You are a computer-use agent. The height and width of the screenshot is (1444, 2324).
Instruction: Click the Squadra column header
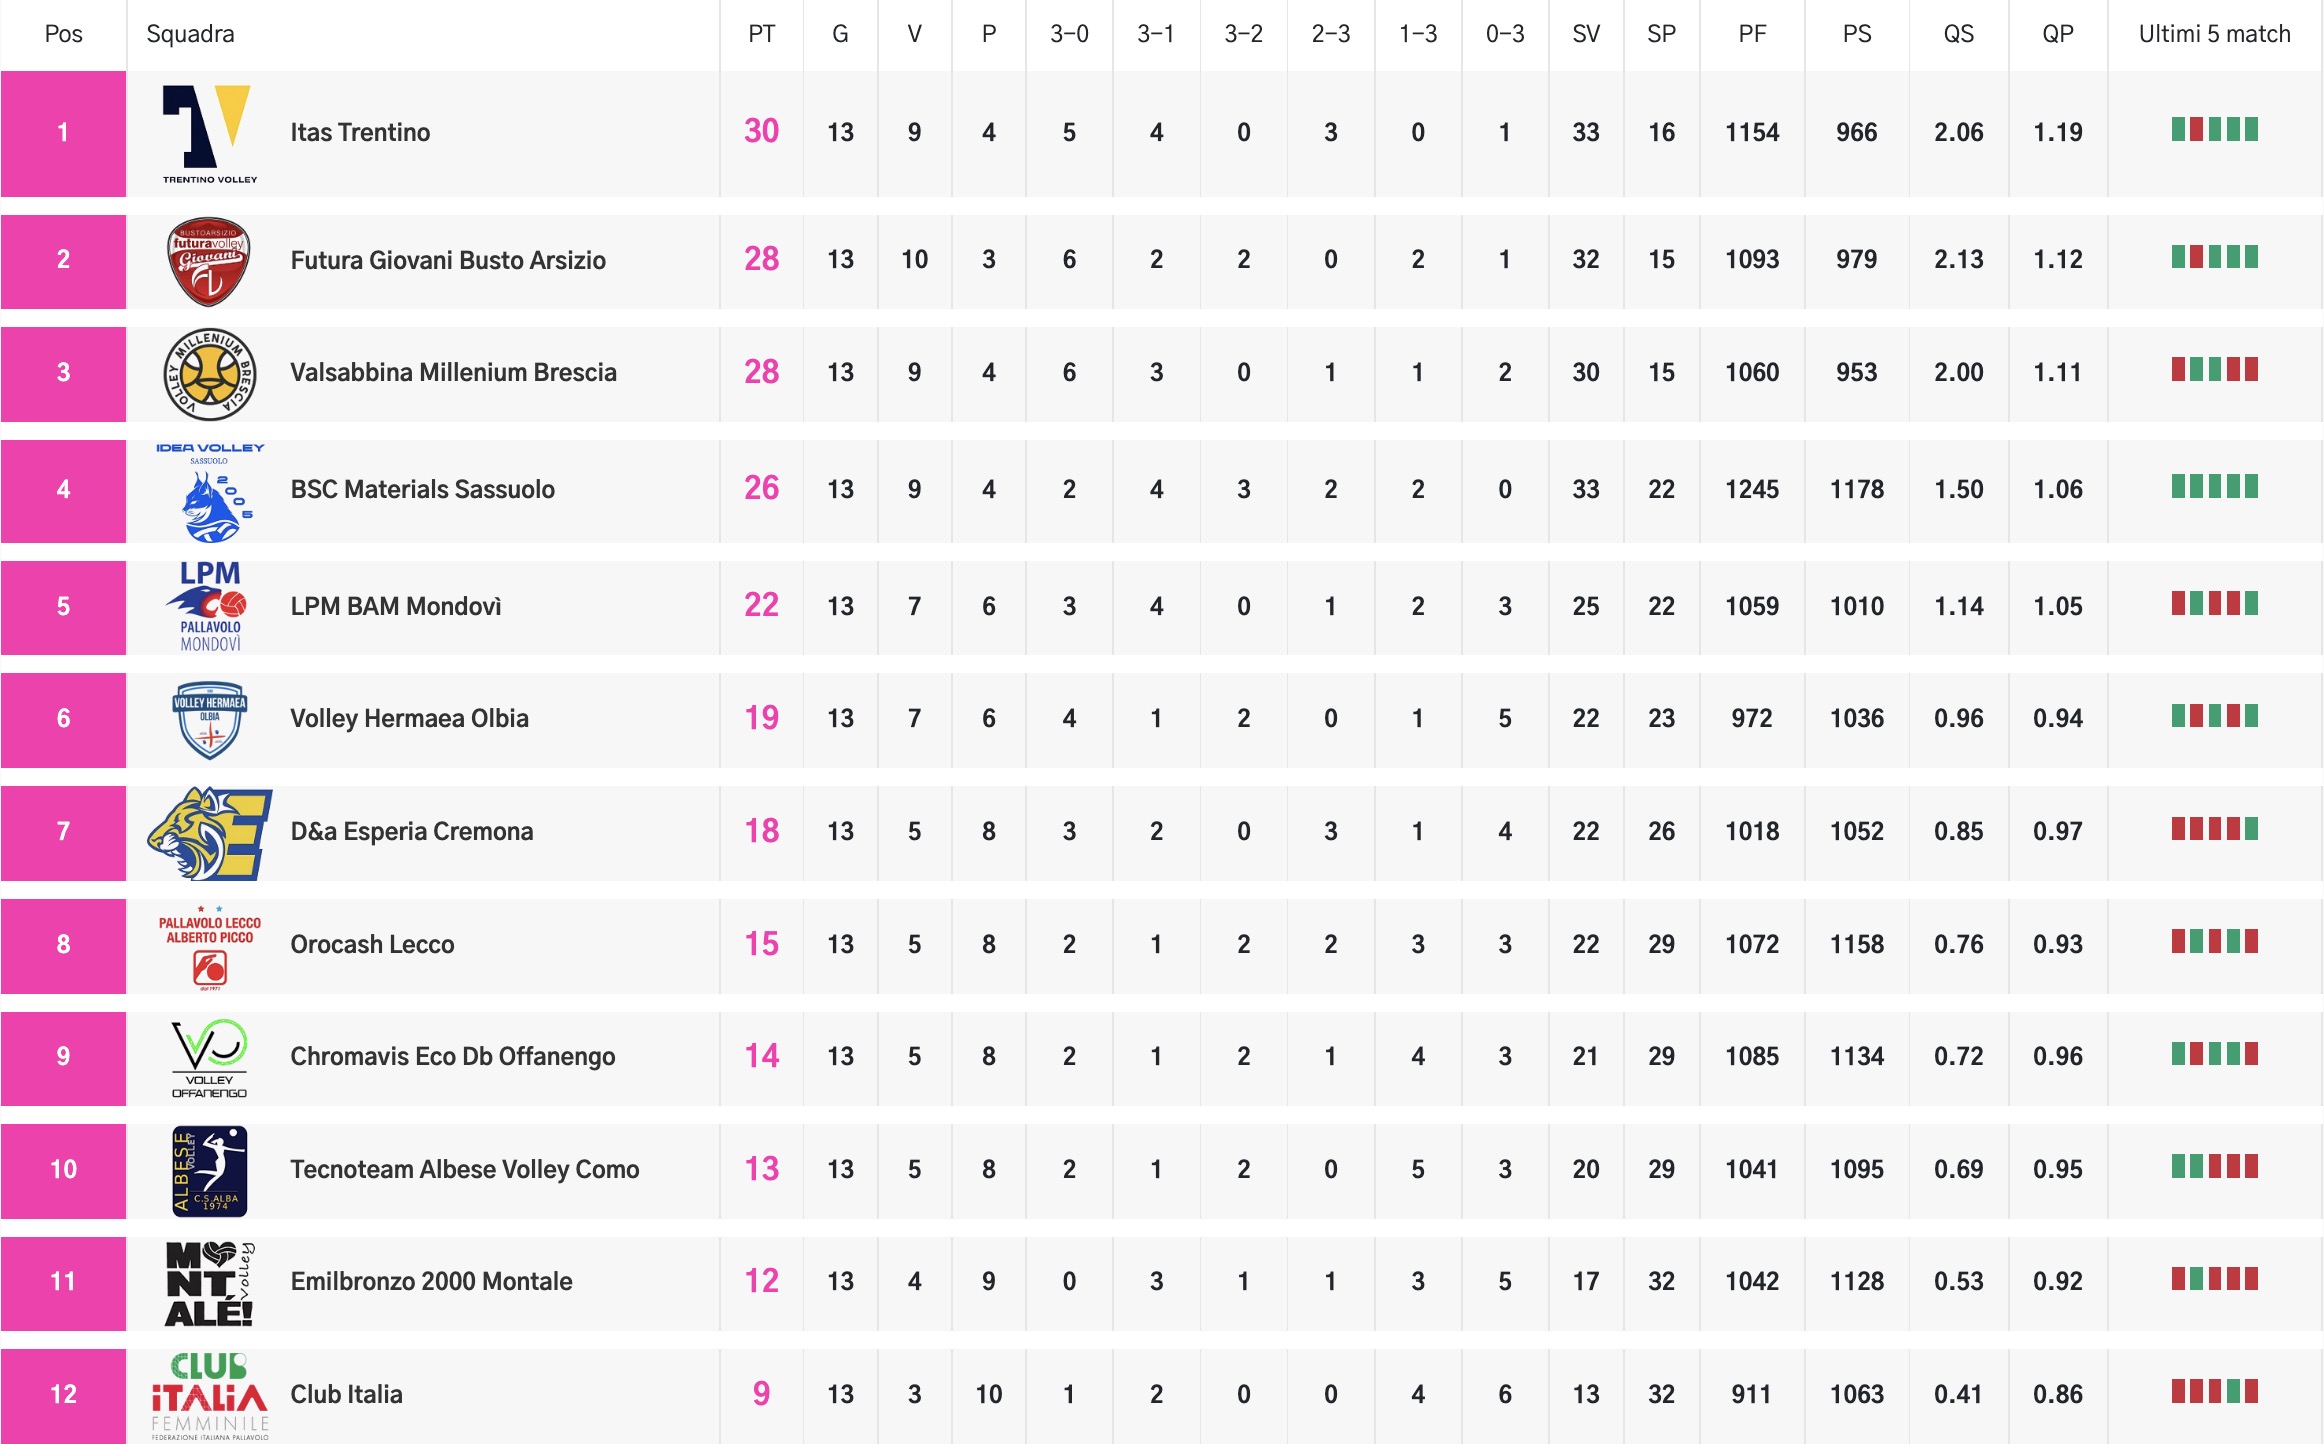(x=190, y=34)
